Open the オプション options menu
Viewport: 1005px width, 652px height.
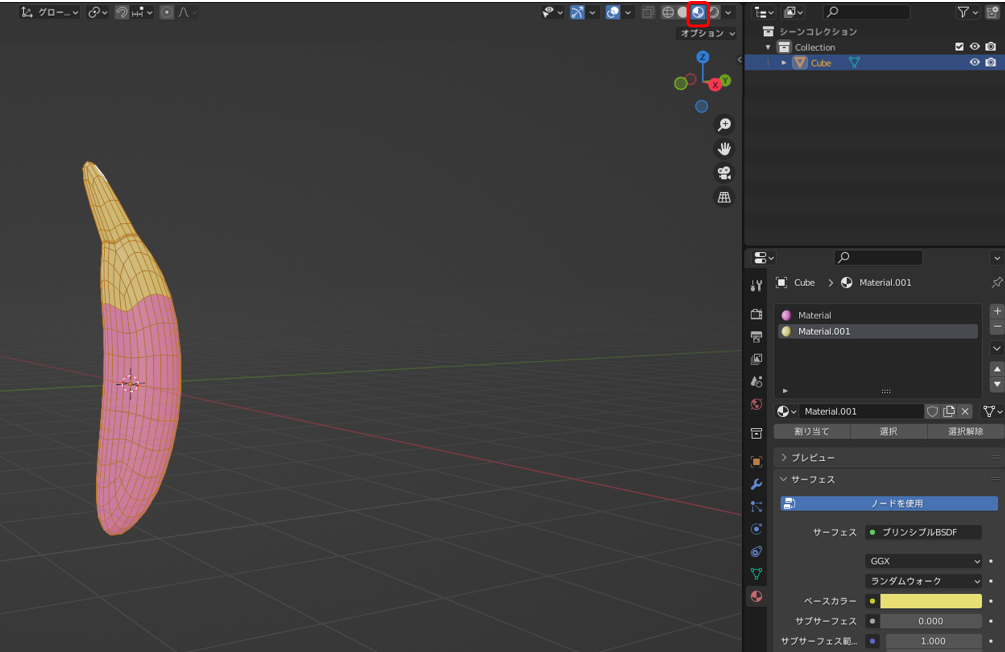coord(708,33)
